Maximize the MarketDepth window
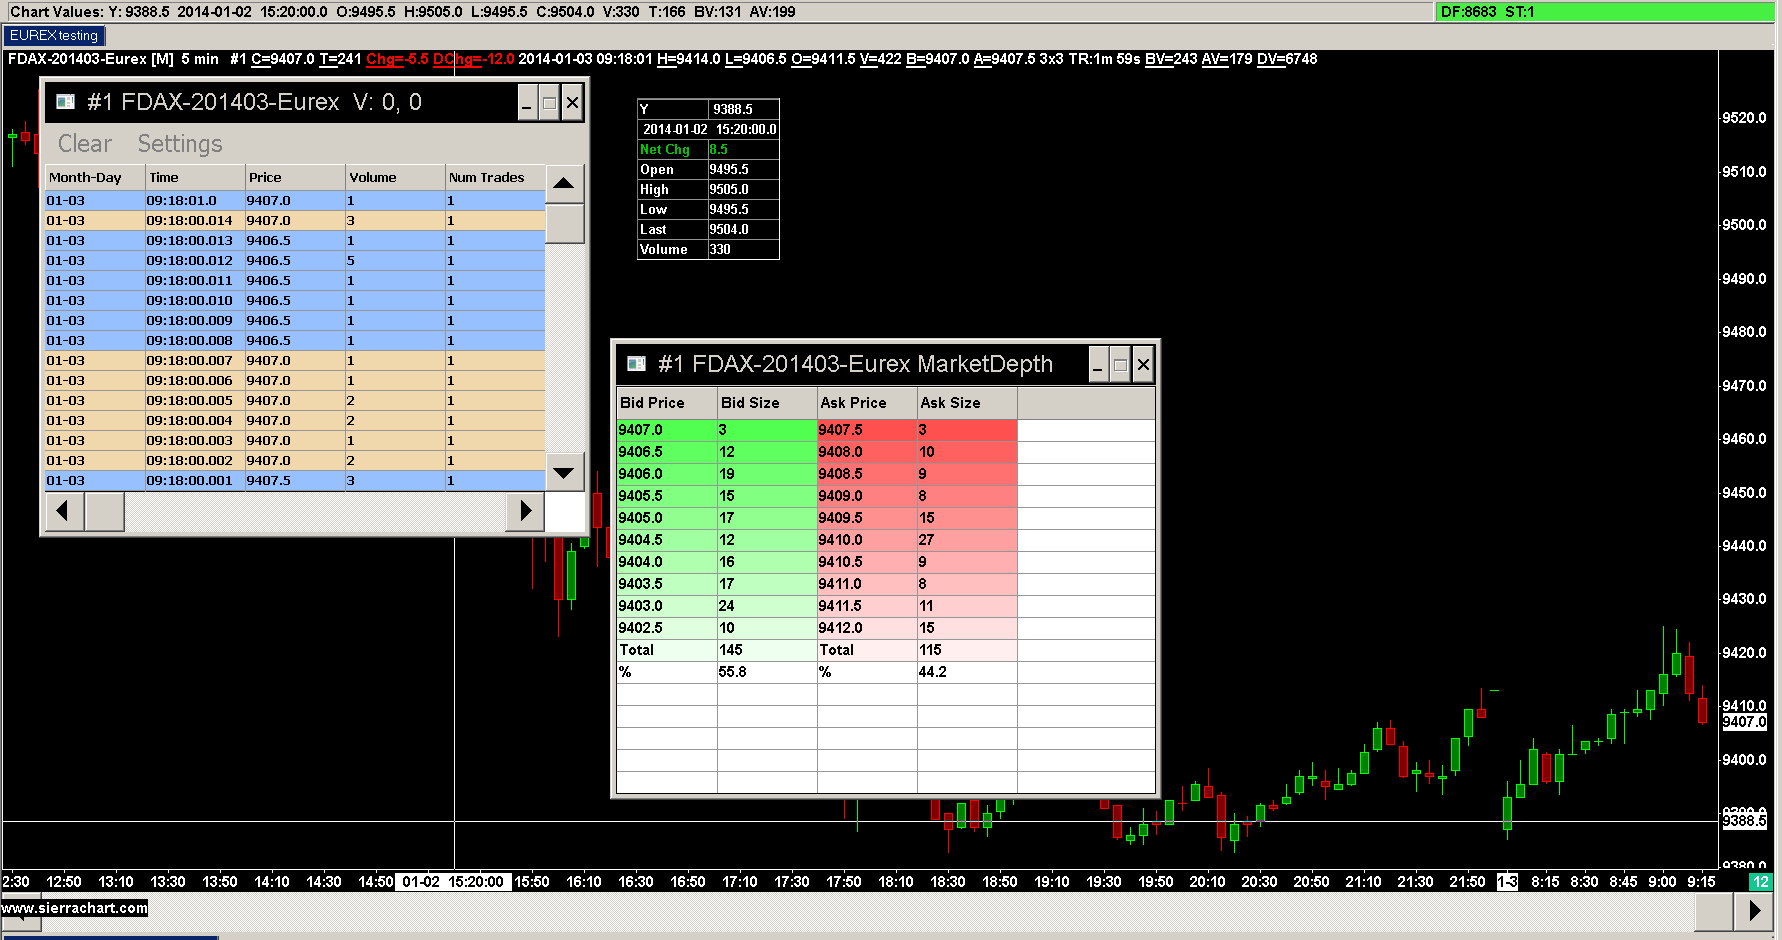Viewport: 1782px width, 940px height. click(1120, 365)
